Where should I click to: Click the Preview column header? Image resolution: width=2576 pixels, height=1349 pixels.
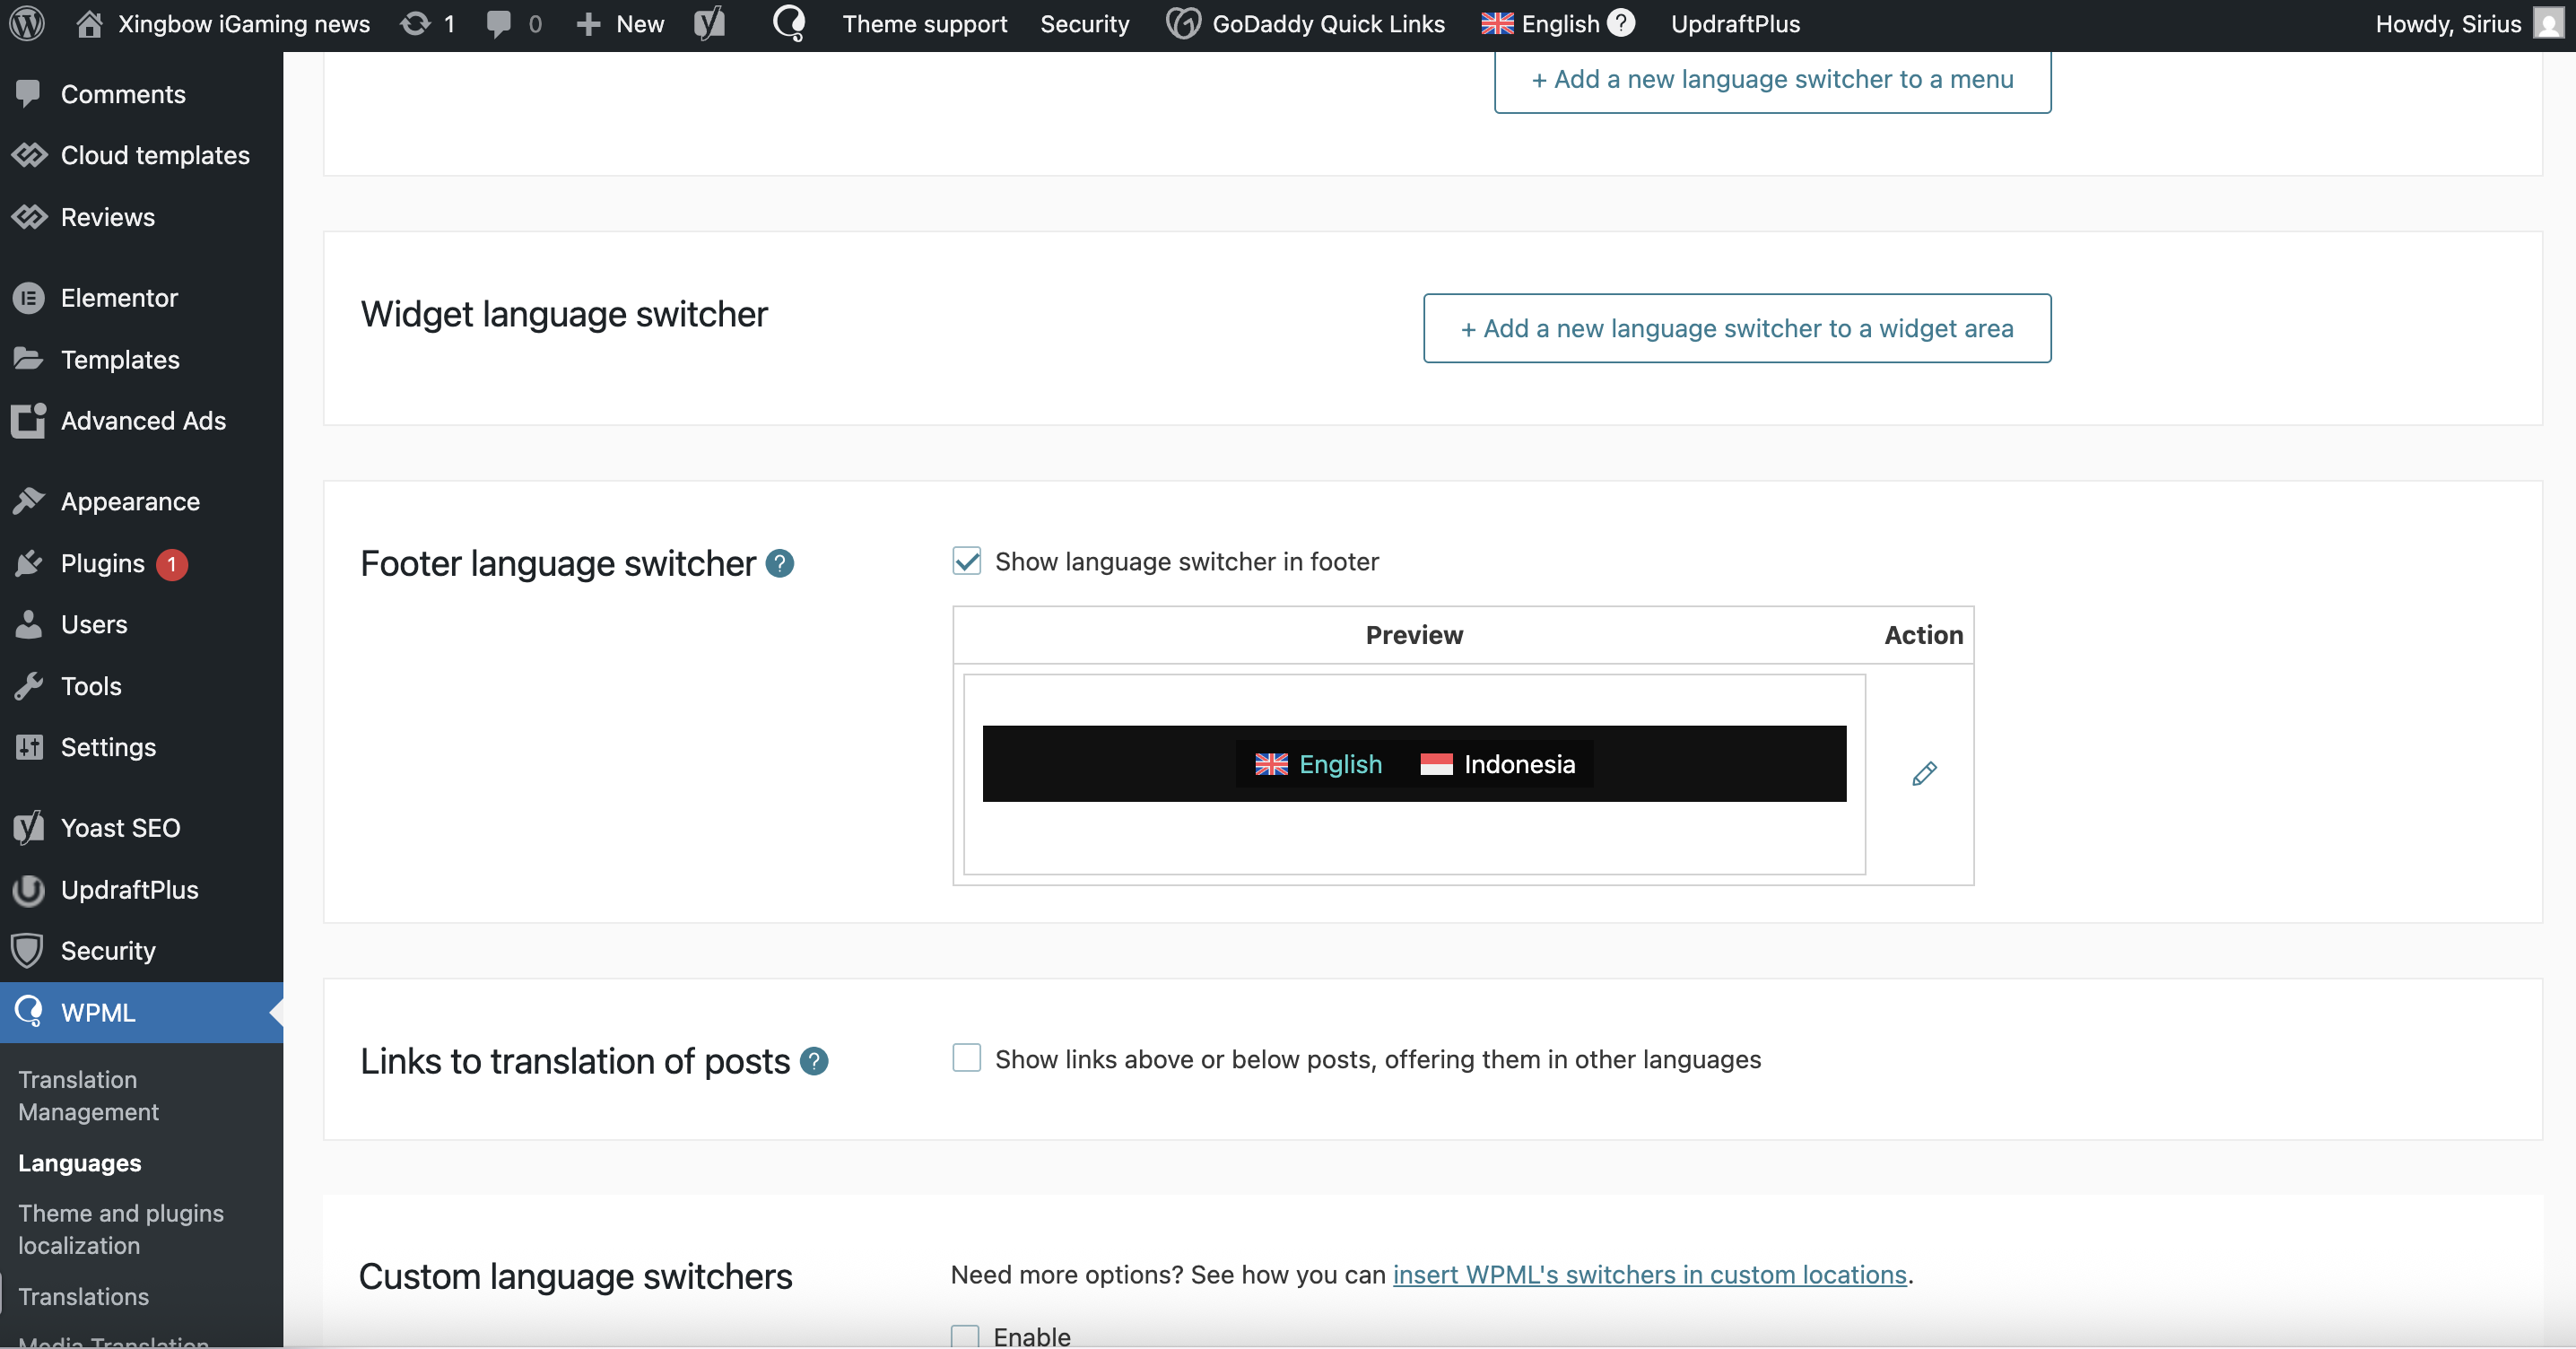click(1413, 635)
